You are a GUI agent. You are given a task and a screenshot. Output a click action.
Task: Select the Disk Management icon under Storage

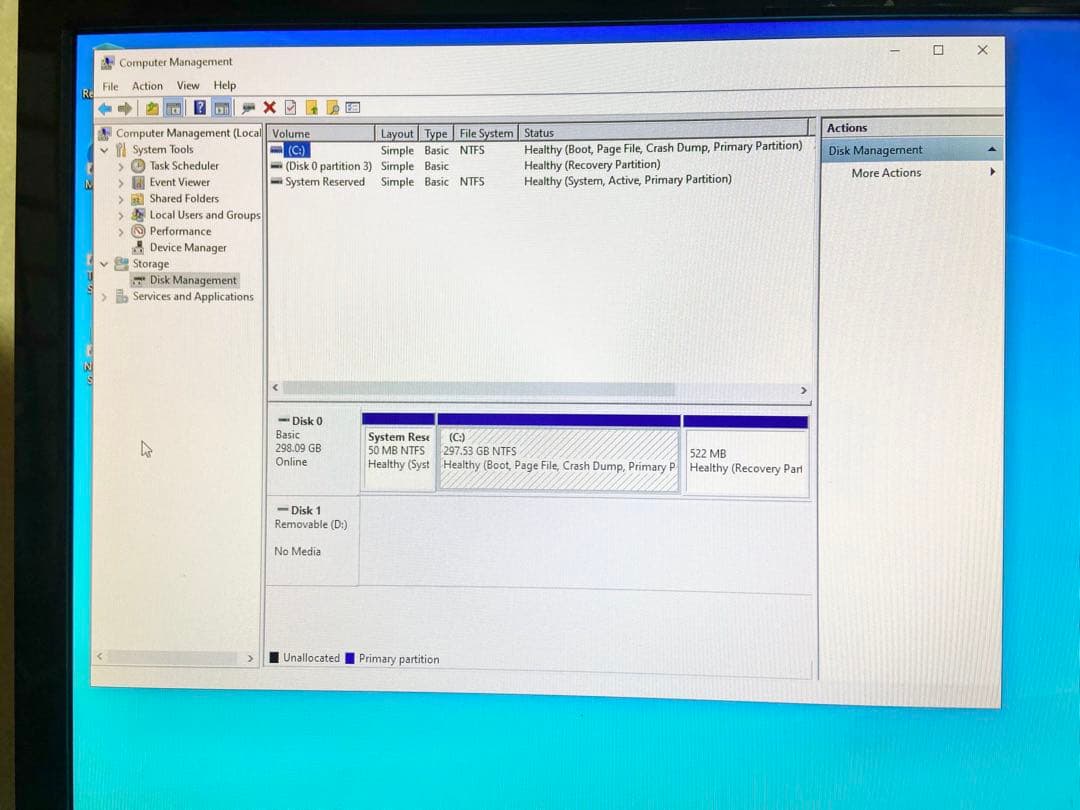tap(137, 279)
